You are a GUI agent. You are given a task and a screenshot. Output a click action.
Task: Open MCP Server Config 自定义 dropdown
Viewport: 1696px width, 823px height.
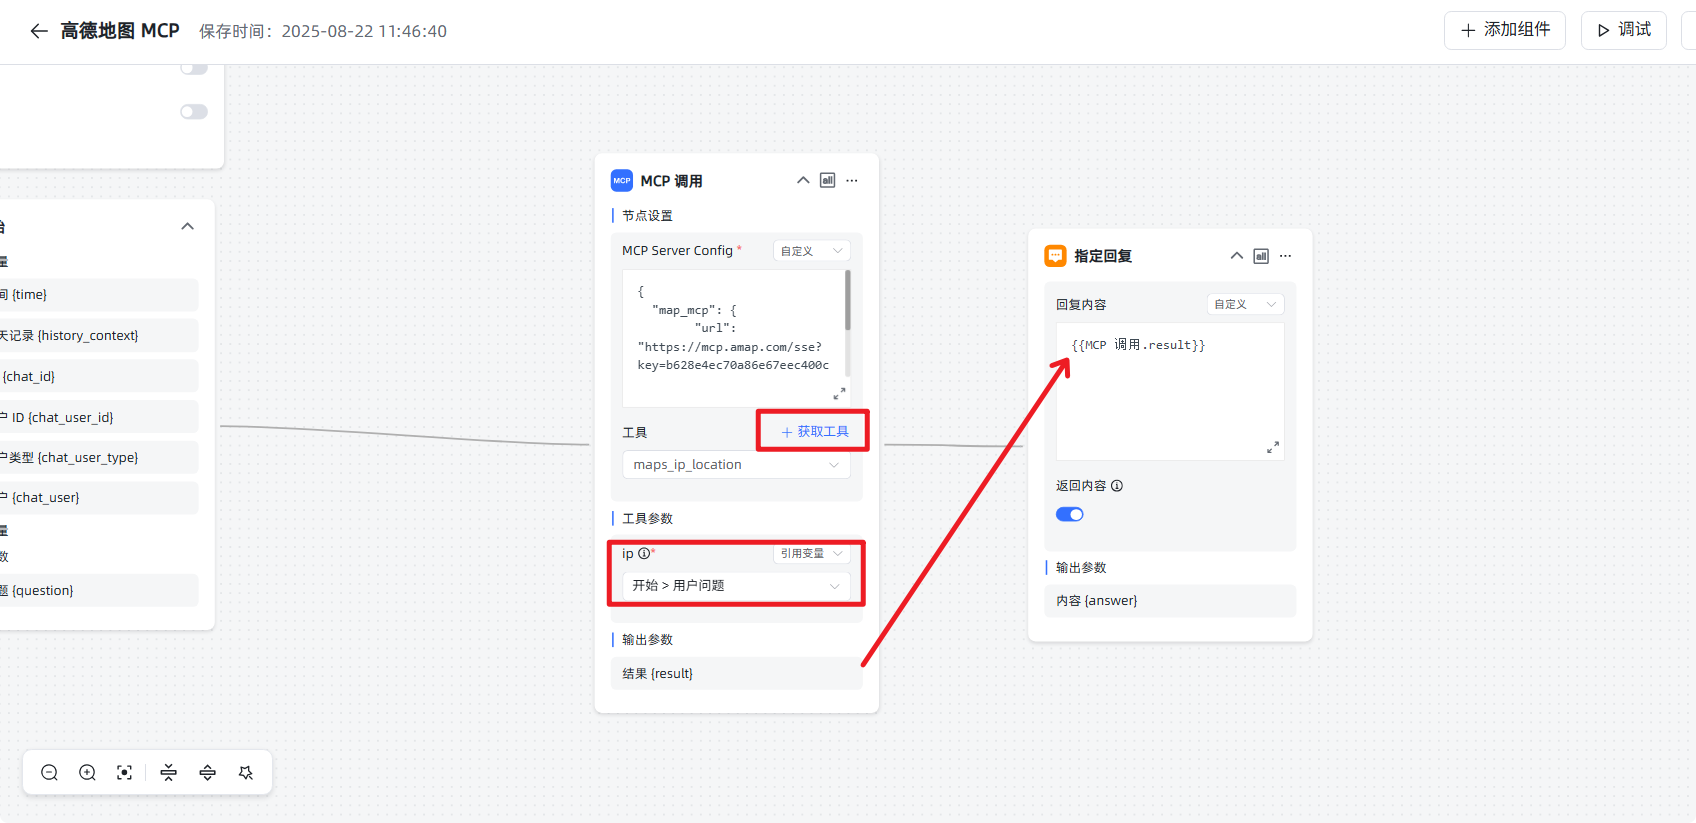point(812,251)
